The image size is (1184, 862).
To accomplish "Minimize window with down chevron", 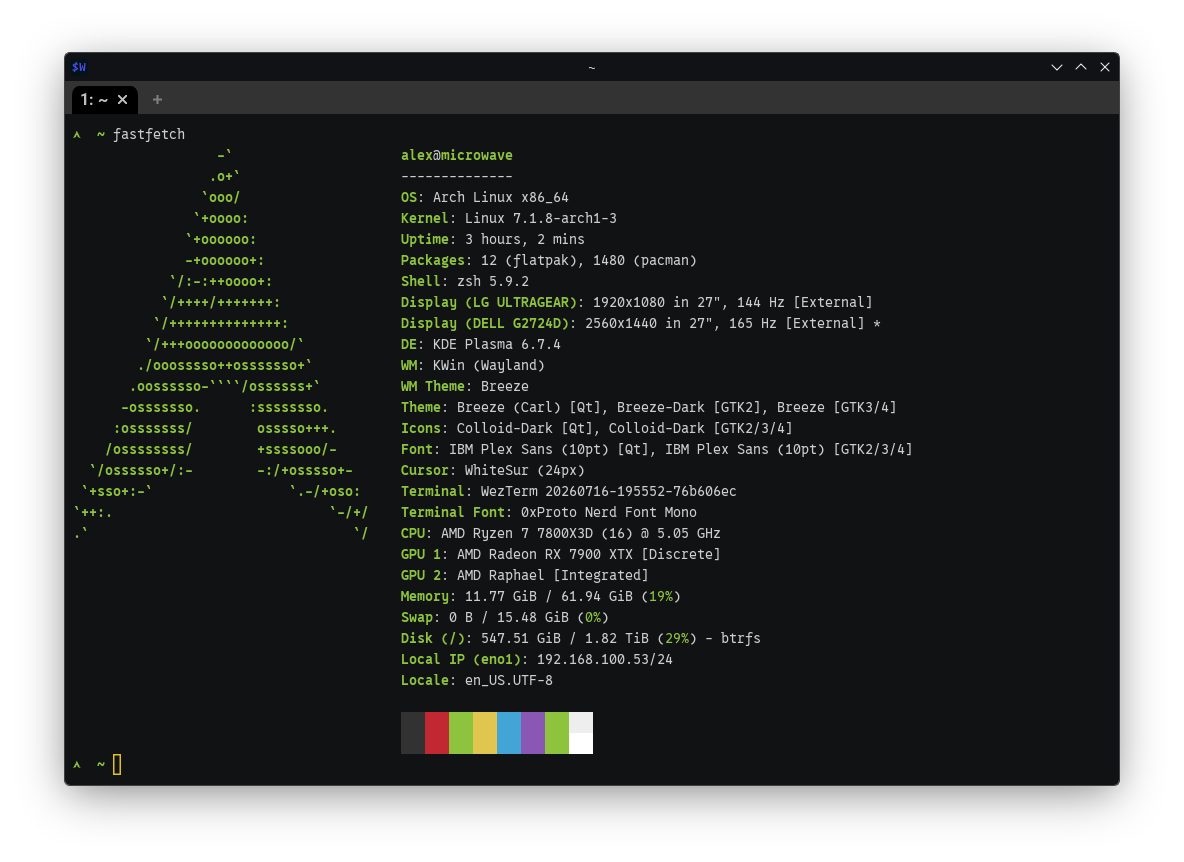I will 1057,67.
